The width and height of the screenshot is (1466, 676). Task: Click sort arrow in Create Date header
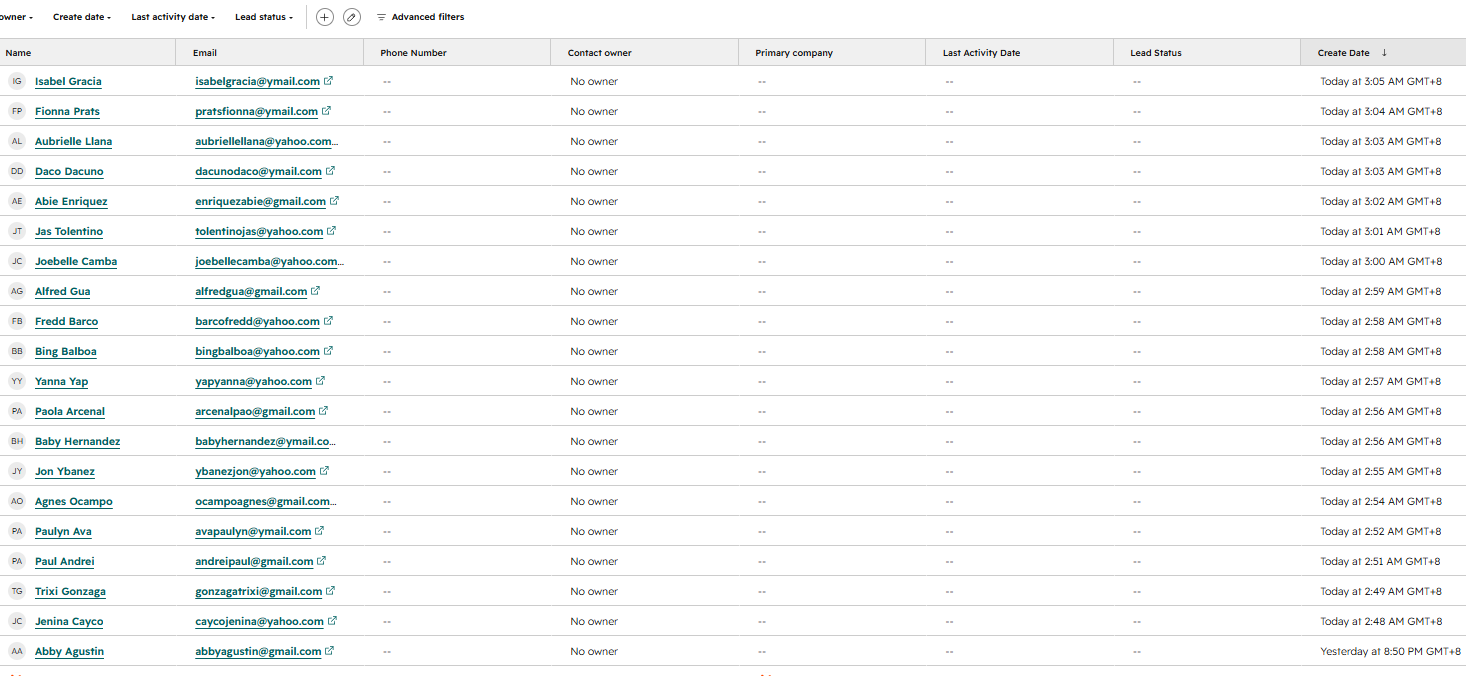pos(1385,53)
